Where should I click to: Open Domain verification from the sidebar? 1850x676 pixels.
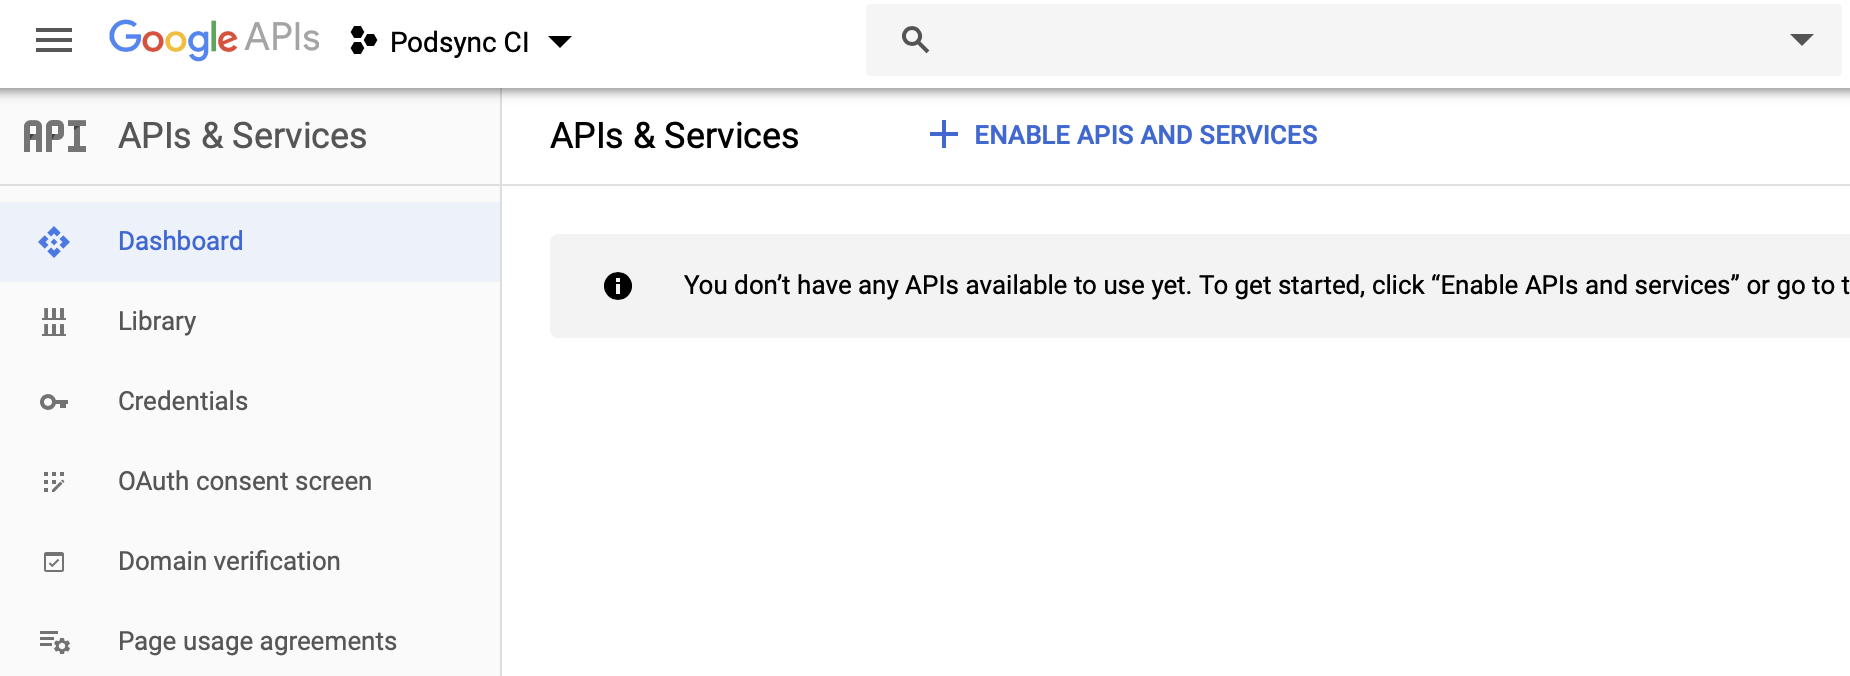[229, 561]
